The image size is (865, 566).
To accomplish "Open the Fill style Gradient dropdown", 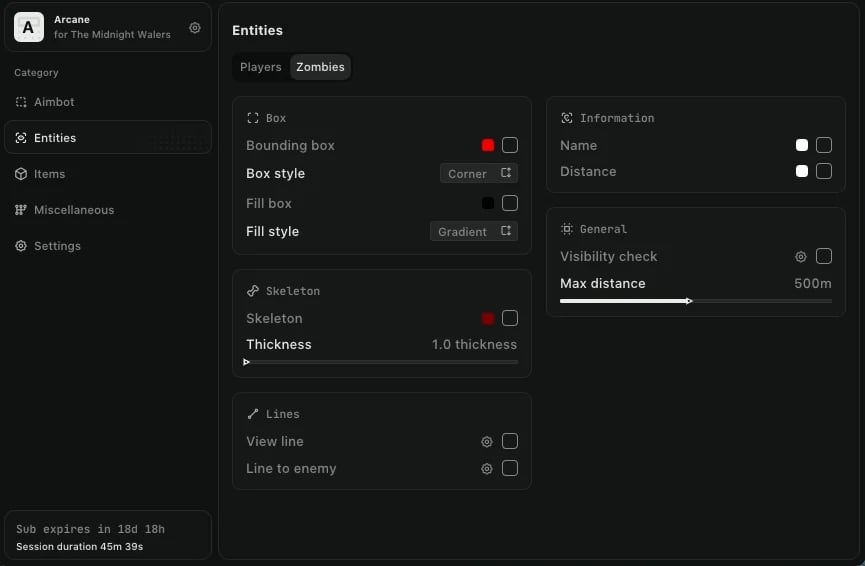I will point(474,232).
